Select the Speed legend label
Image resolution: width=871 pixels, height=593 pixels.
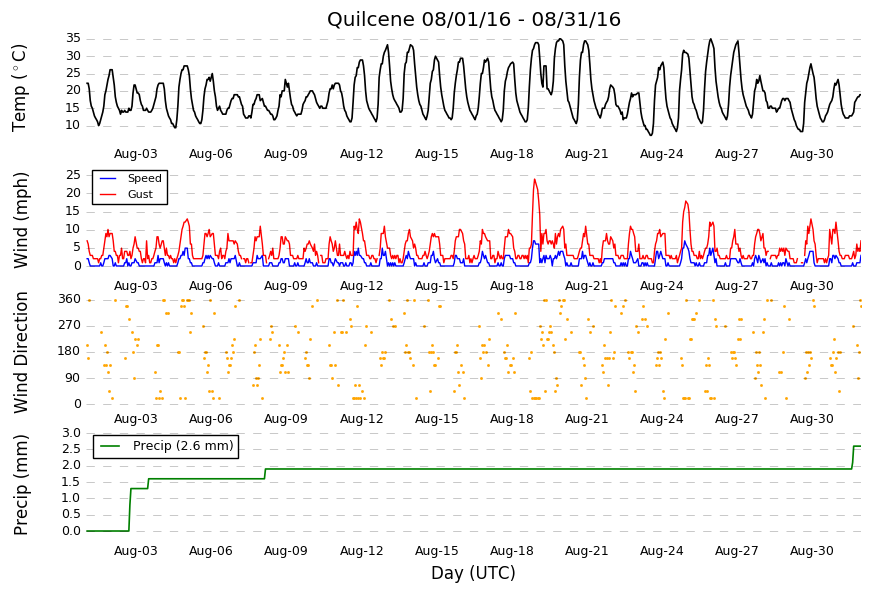[144, 178]
